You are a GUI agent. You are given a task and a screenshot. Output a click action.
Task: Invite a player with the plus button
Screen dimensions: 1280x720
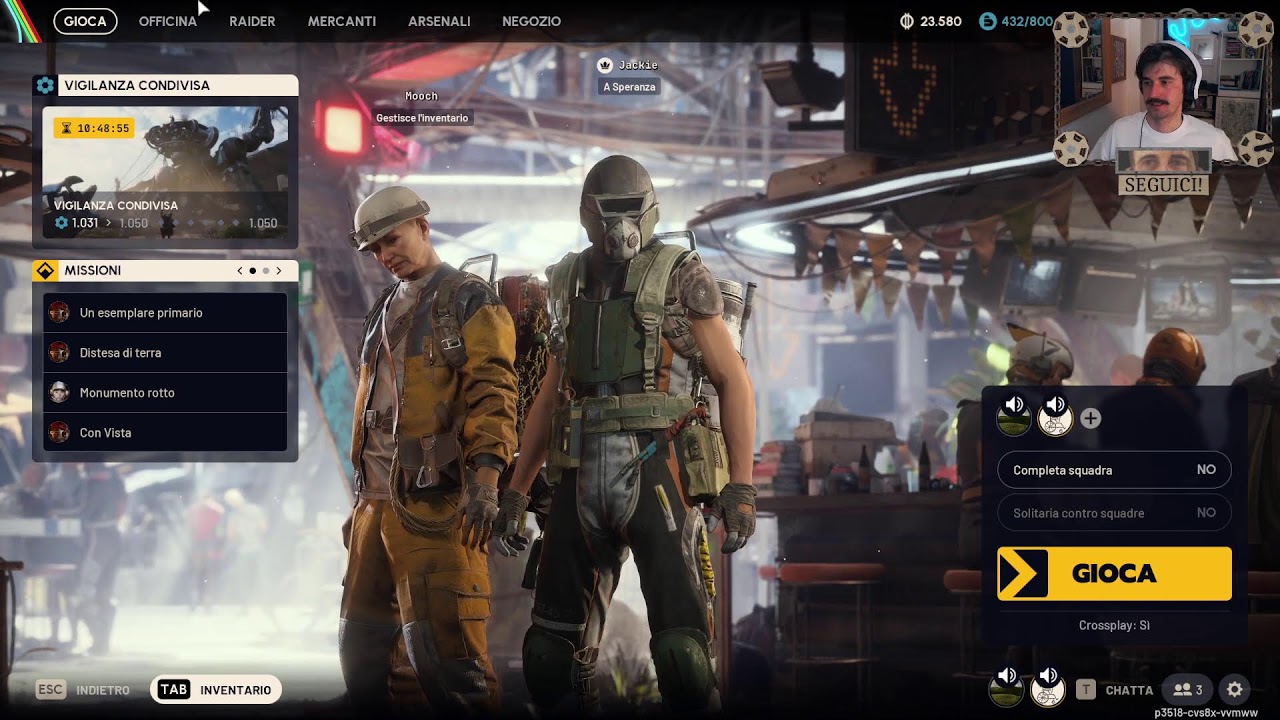pos(1091,419)
